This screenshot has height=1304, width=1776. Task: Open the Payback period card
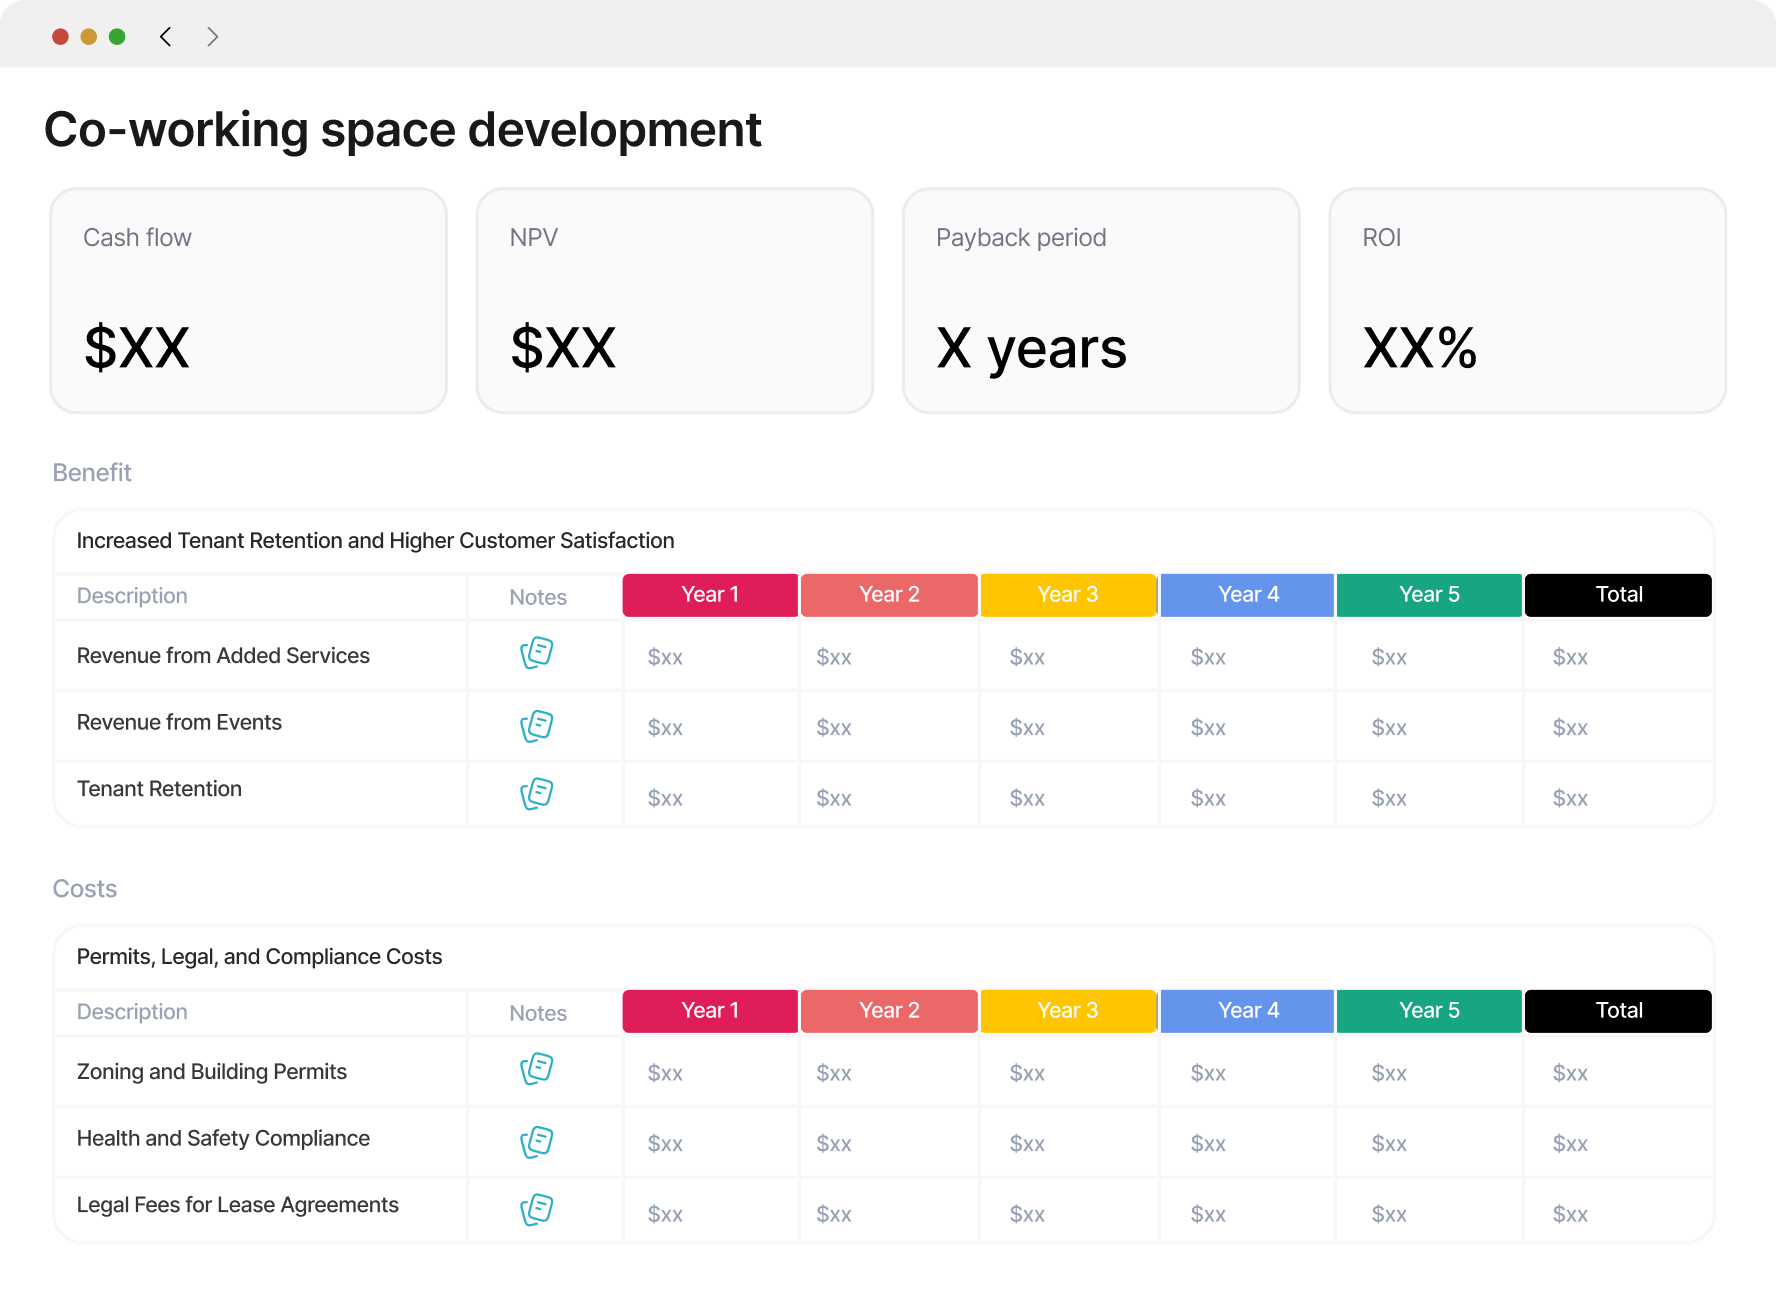[1101, 301]
